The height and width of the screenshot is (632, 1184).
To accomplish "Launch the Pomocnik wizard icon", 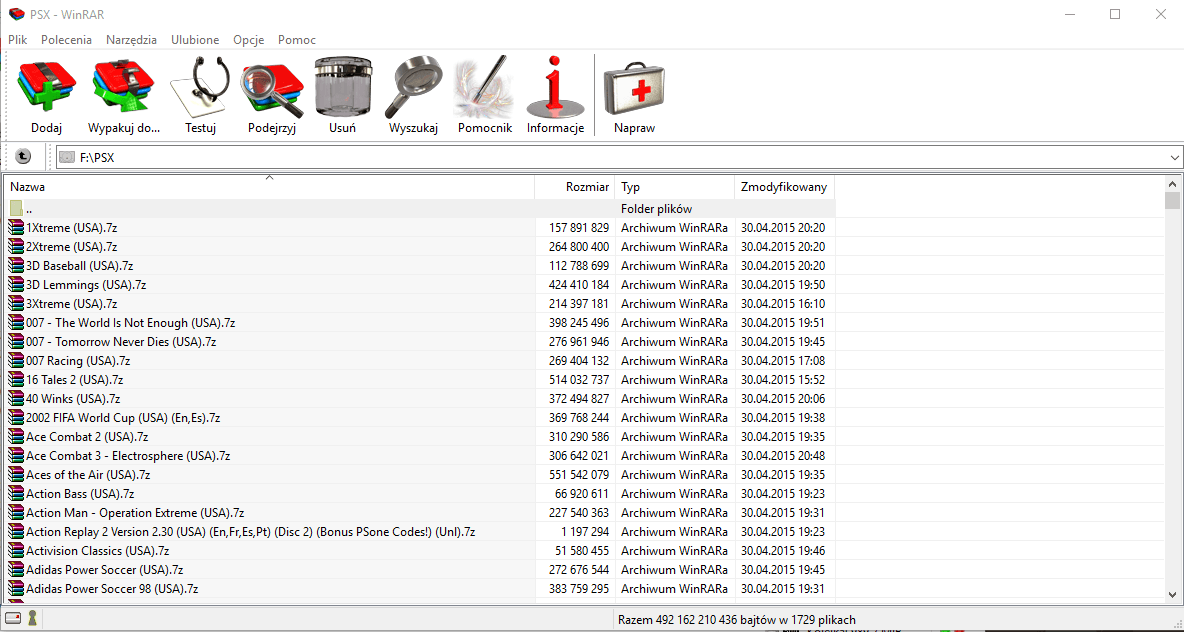I will click(485, 86).
